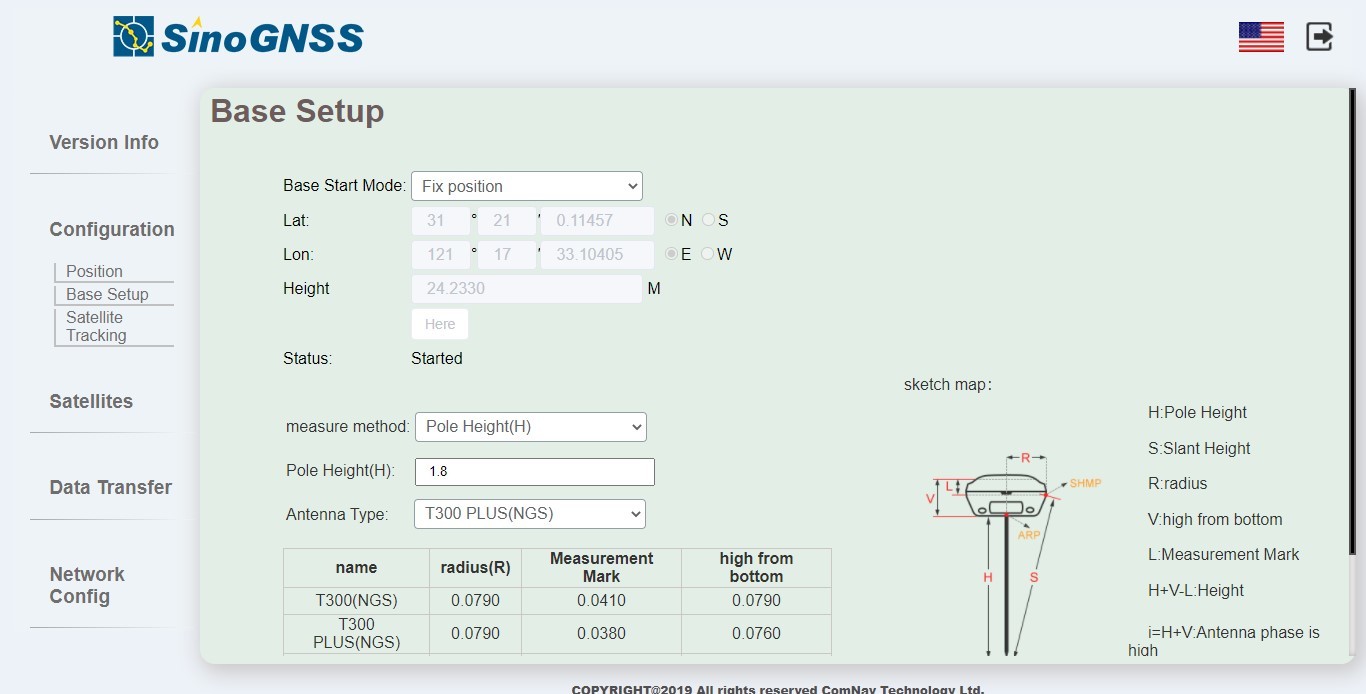1366x694 pixels.
Task: Open Version Info menu section
Action: (104, 143)
